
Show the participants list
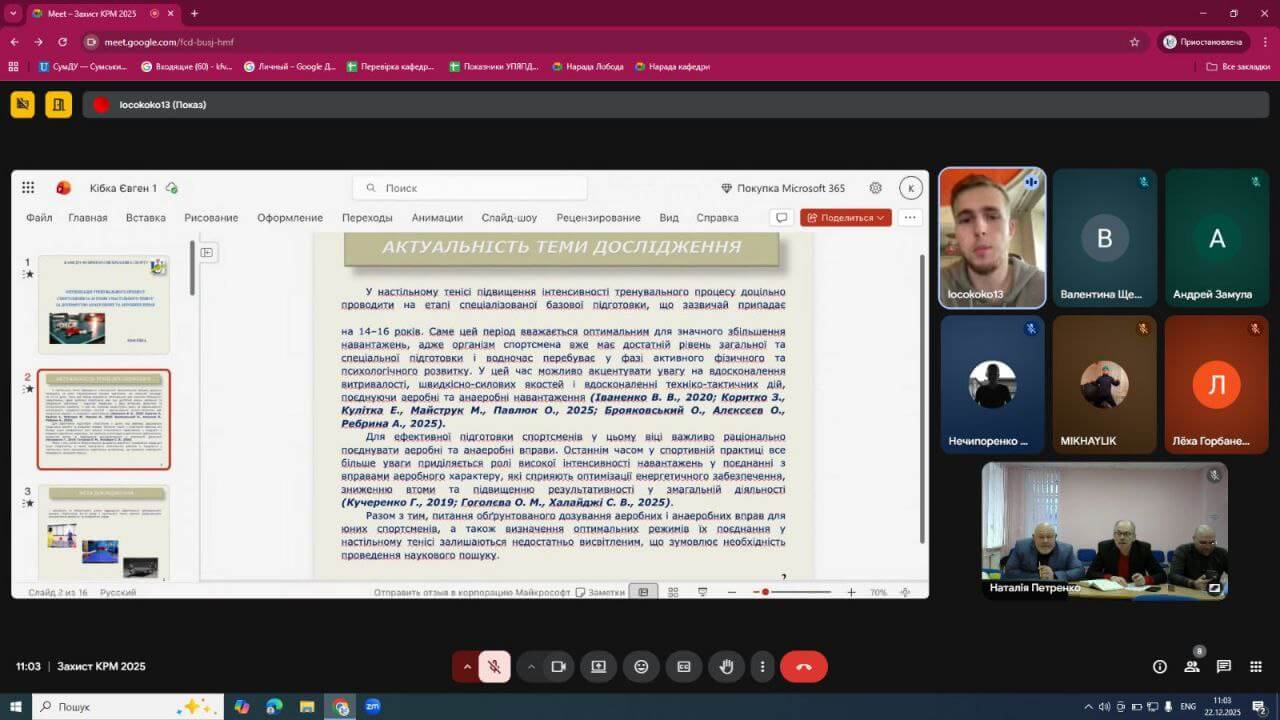(x=1192, y=667)
